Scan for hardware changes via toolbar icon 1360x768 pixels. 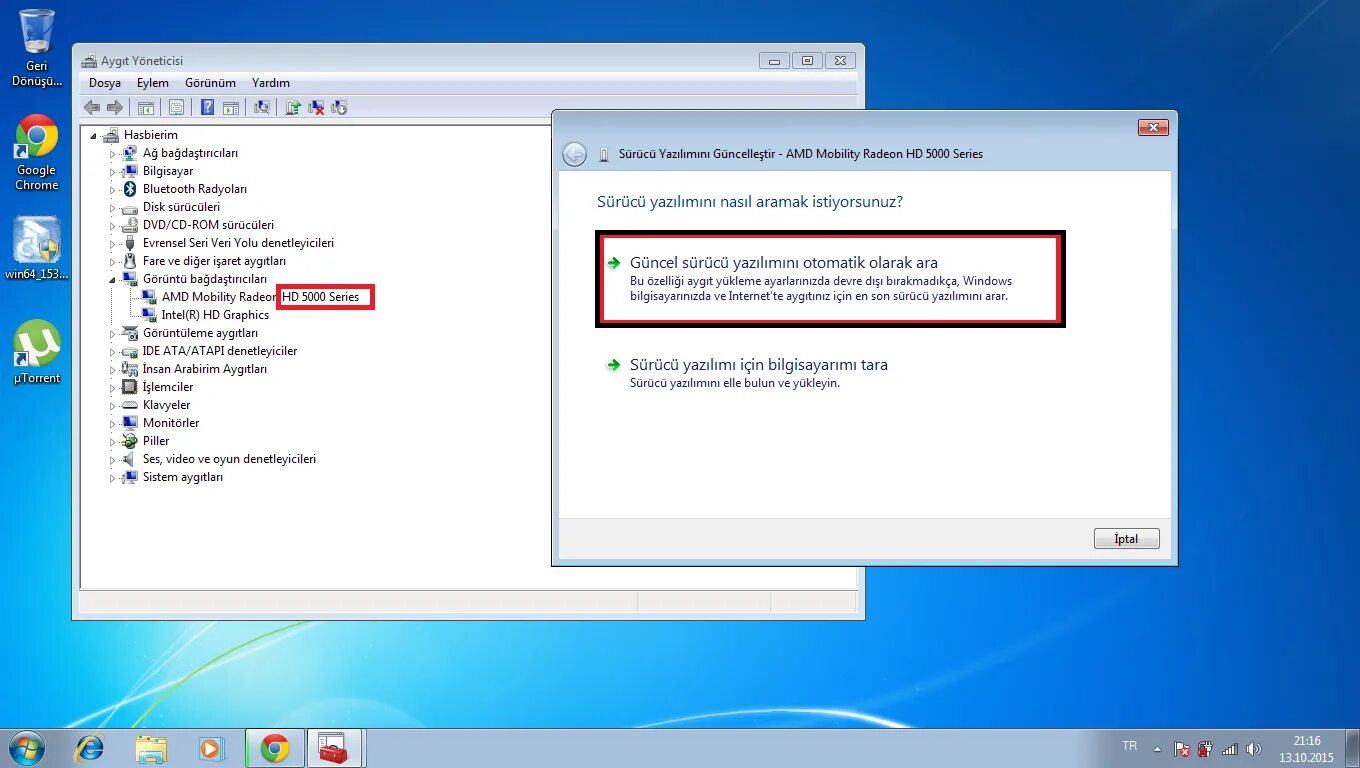tap(262, 107)
